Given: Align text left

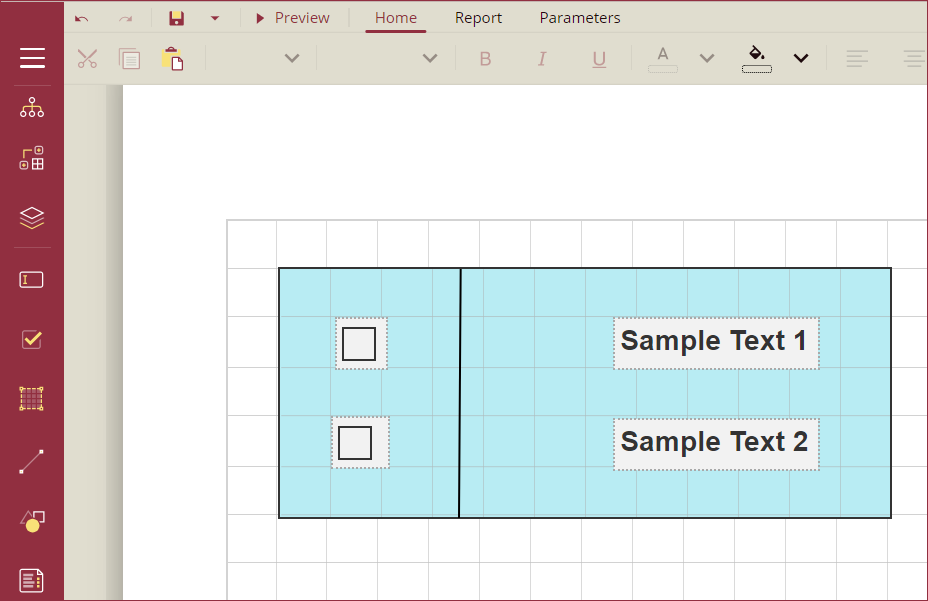Looking at the screenshot, I should [856, 59].
